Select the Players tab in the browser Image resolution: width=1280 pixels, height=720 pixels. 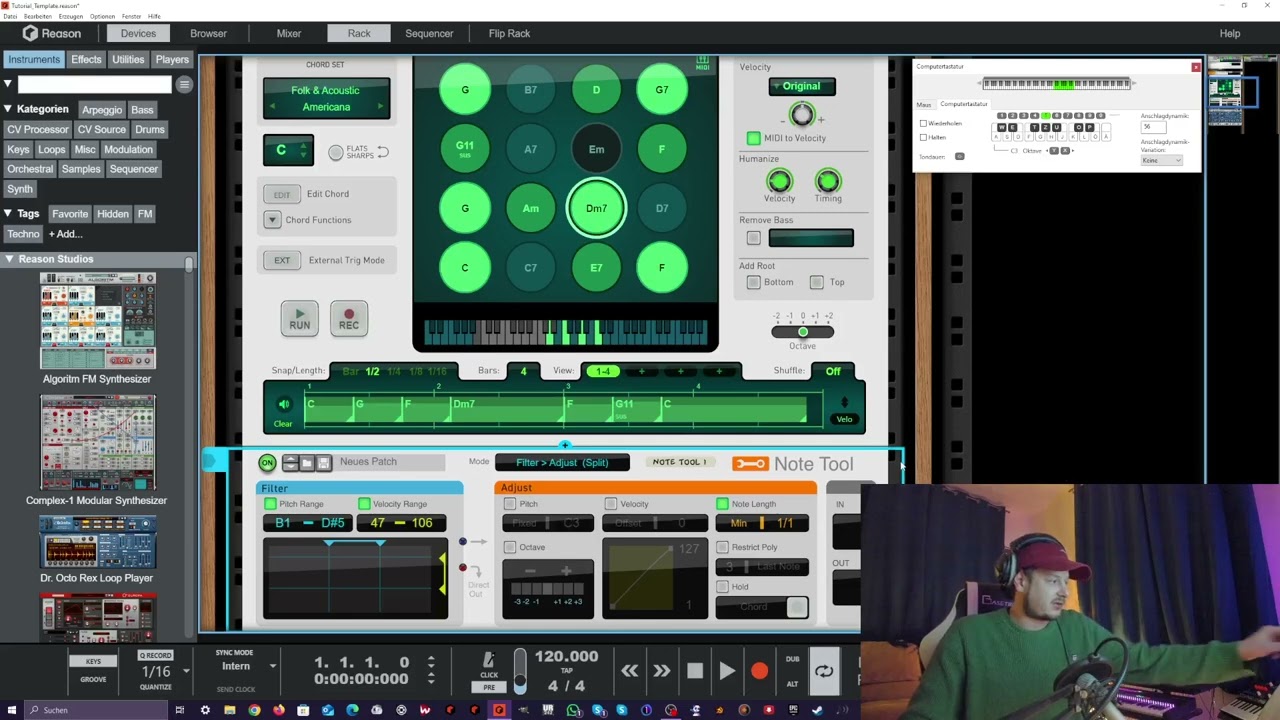[172, 59]
